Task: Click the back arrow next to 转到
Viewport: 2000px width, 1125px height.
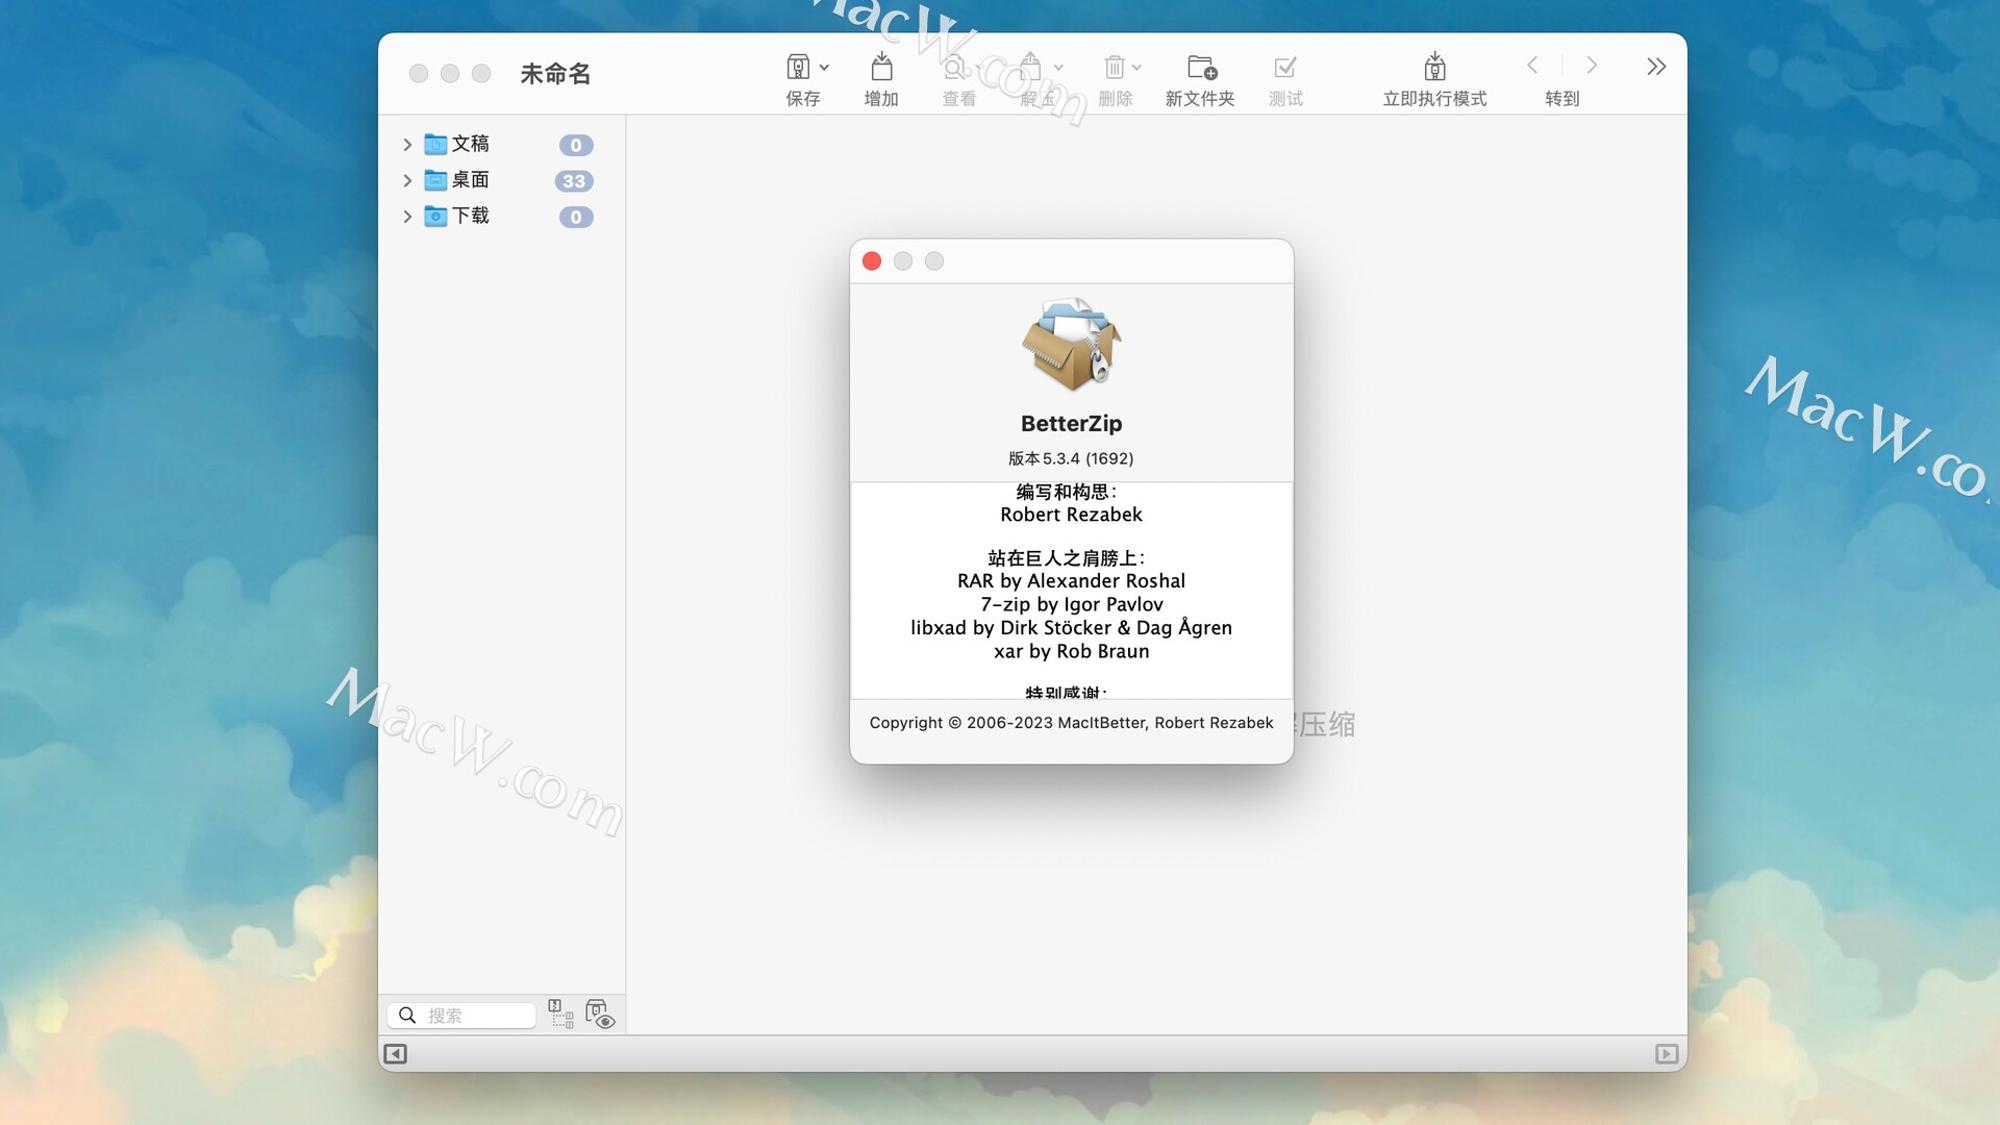Action: 1531,65
